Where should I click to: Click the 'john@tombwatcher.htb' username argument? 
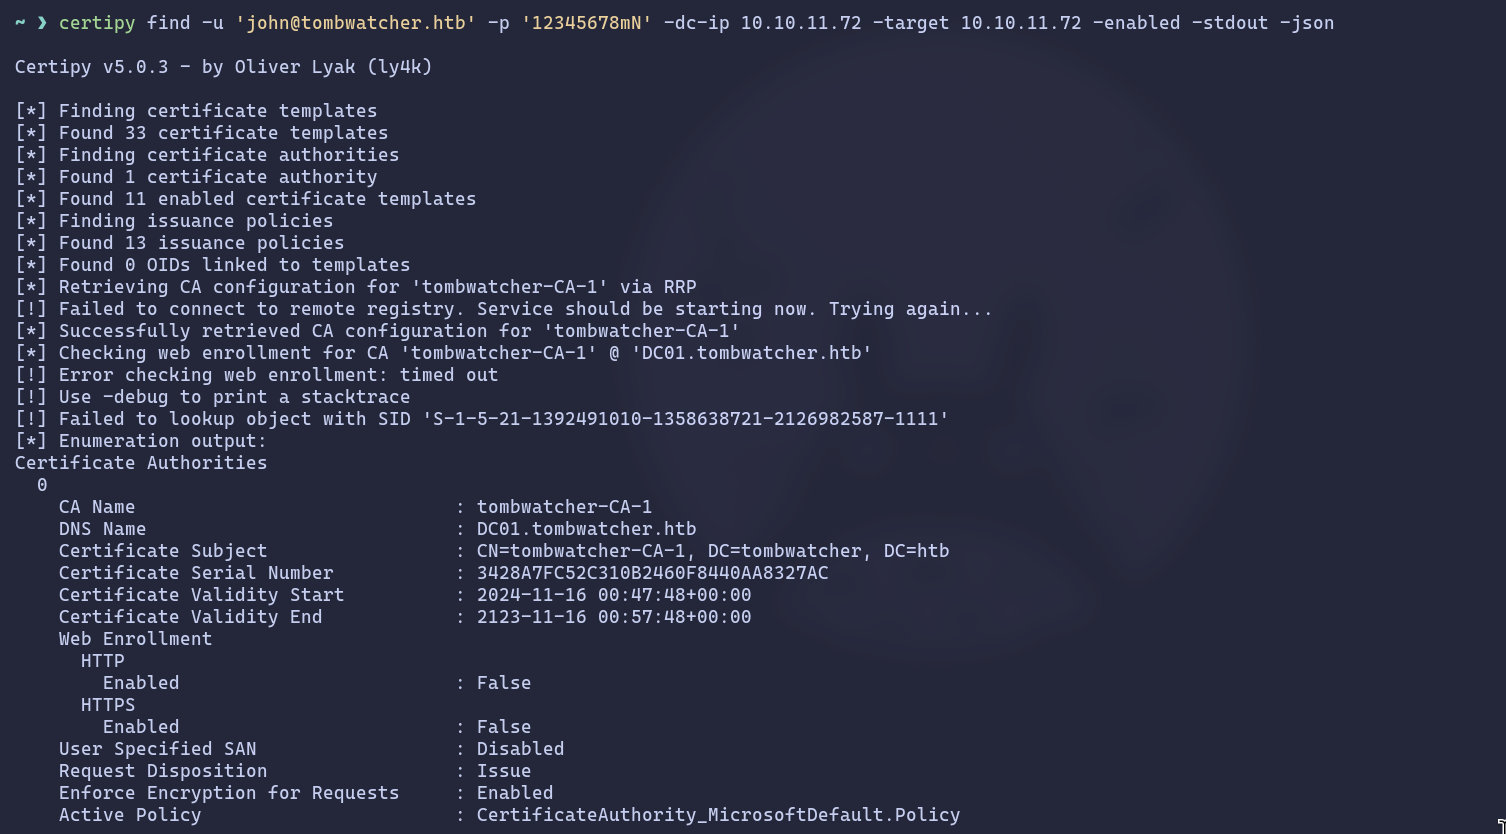click(355, 23)
